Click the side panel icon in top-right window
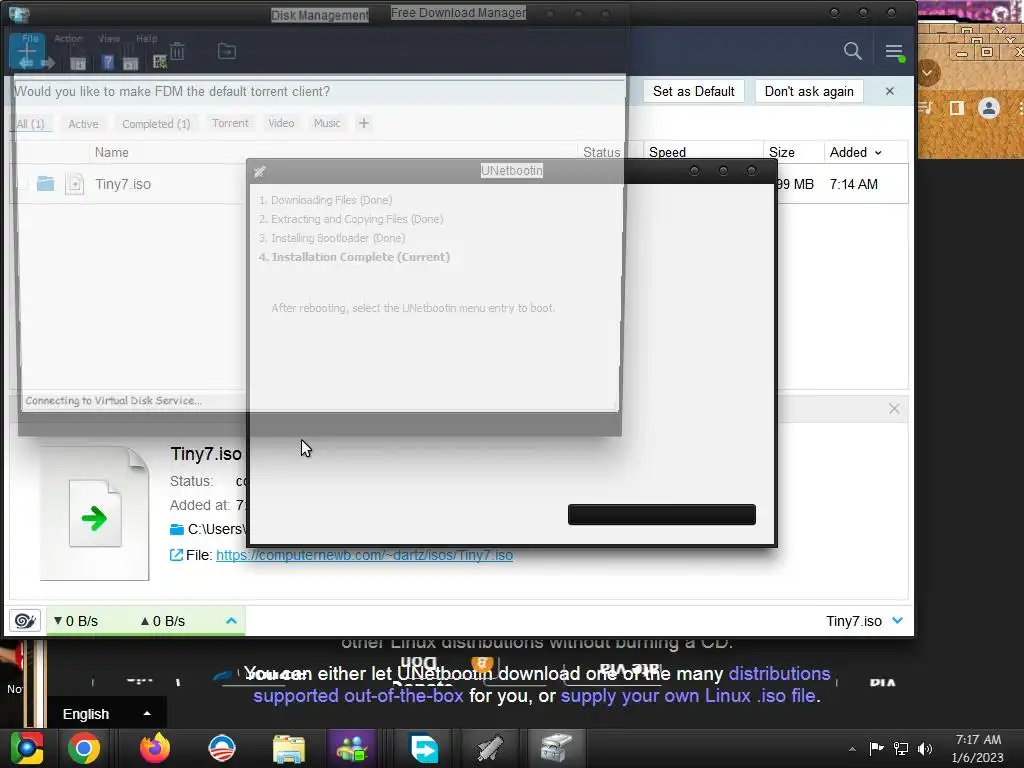1024x768 pixels. (x=957, y=108)
